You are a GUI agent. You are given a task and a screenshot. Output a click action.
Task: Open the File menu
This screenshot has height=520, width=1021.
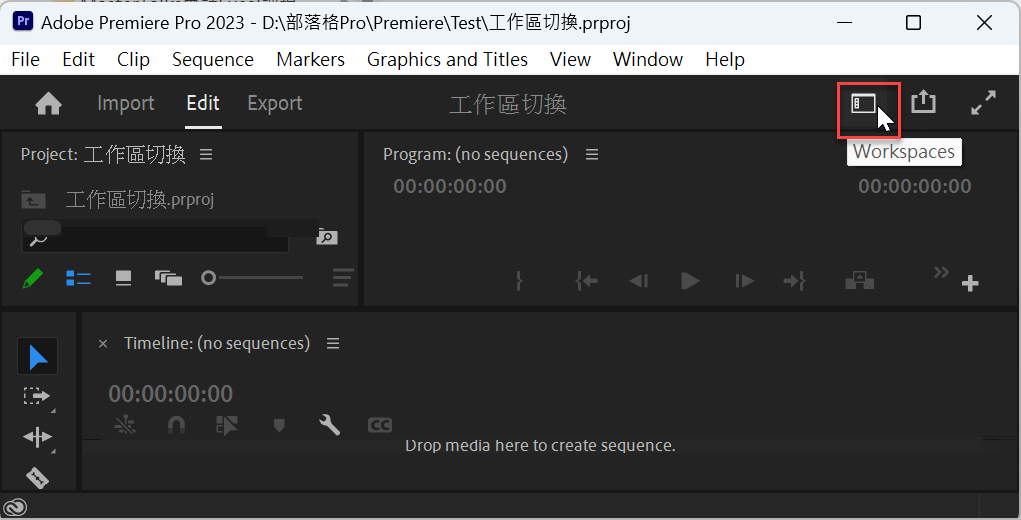(x=25, y=59)
